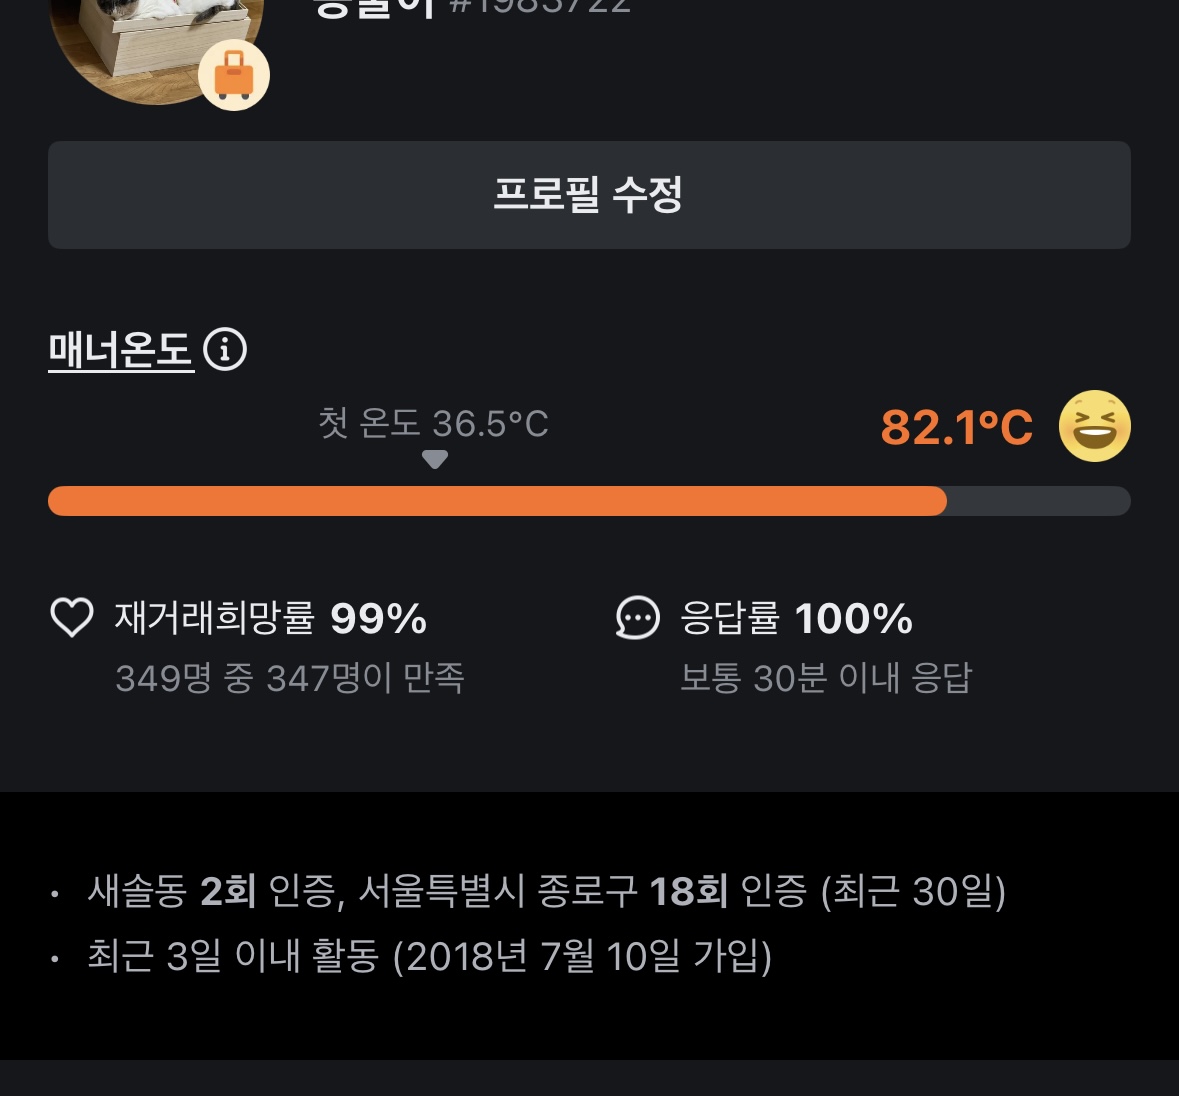Image resolution: width=1179 pixels, height=1096 pixels.
Task: Tap the 재거래희망률 99% text
Action: [271, 618]
